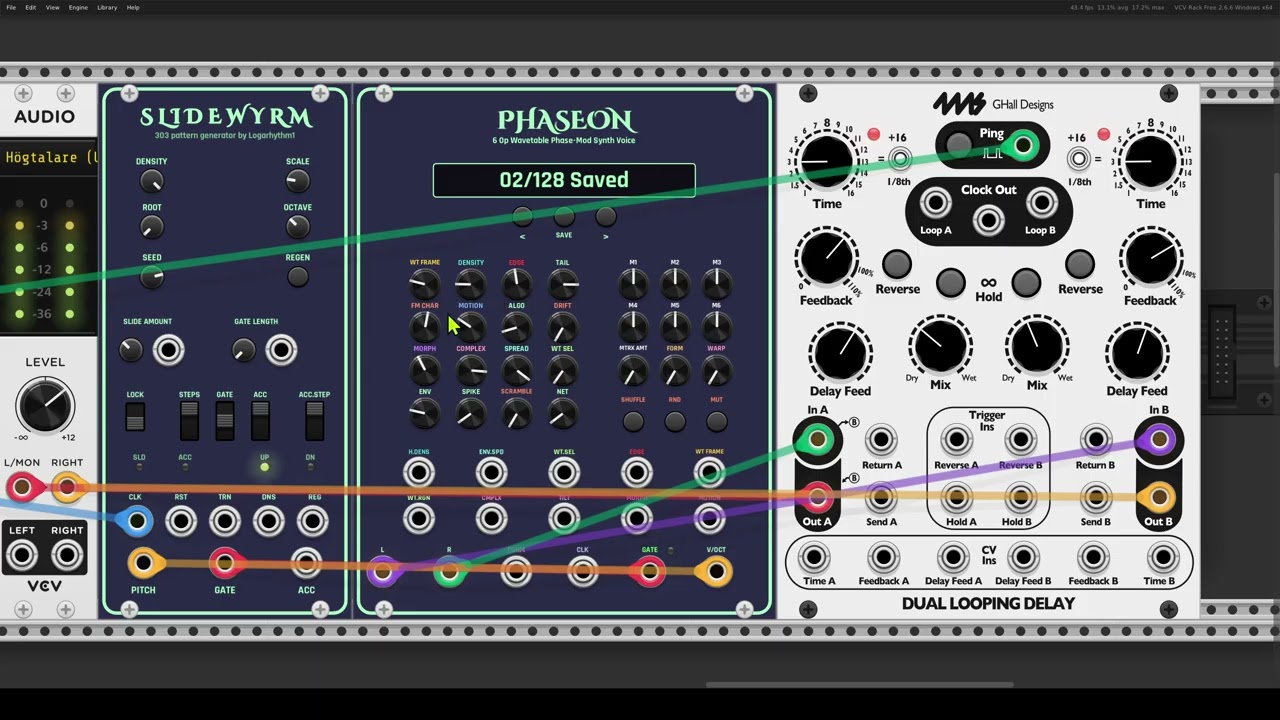Click Slidewyrm PITCH output jack
This screenshot has height=720, width=1280.
(144, 564)
